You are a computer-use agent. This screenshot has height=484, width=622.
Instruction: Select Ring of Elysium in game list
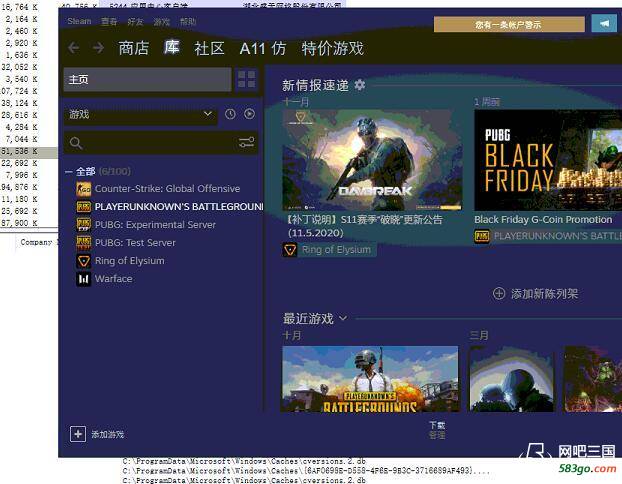tap(129, 261)
